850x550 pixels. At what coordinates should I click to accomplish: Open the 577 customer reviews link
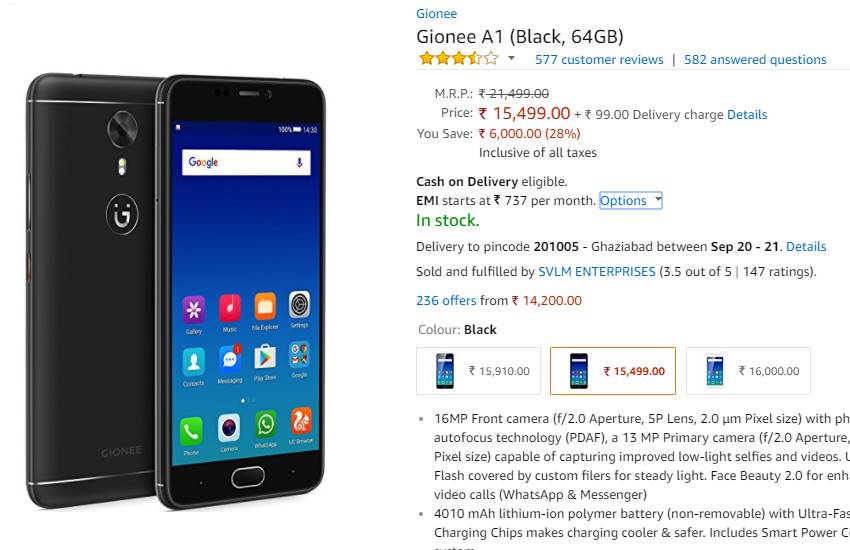[599, 60]
